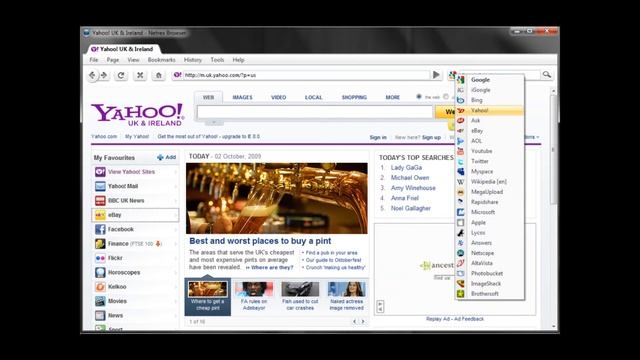The width and height of the screenshot is (640, 360).
Task: Open the Bookmarks menu
Action: (162, 60)
